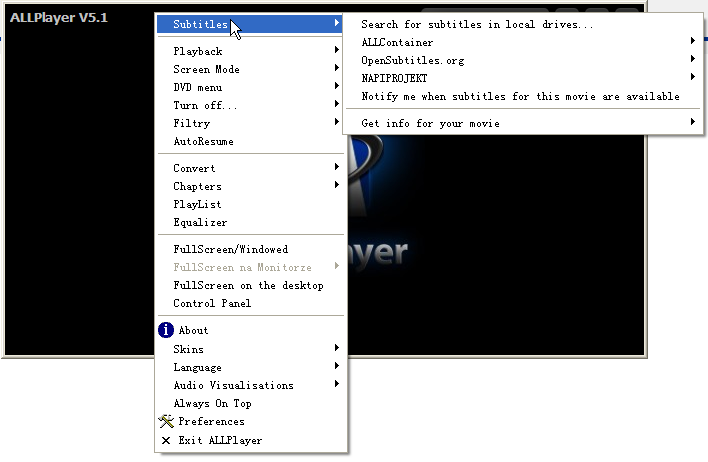Image resolution: width=708 pixels, height=462 pixels.
Task: Click the arrow beside ALLContainer
Action: (693, 41)
